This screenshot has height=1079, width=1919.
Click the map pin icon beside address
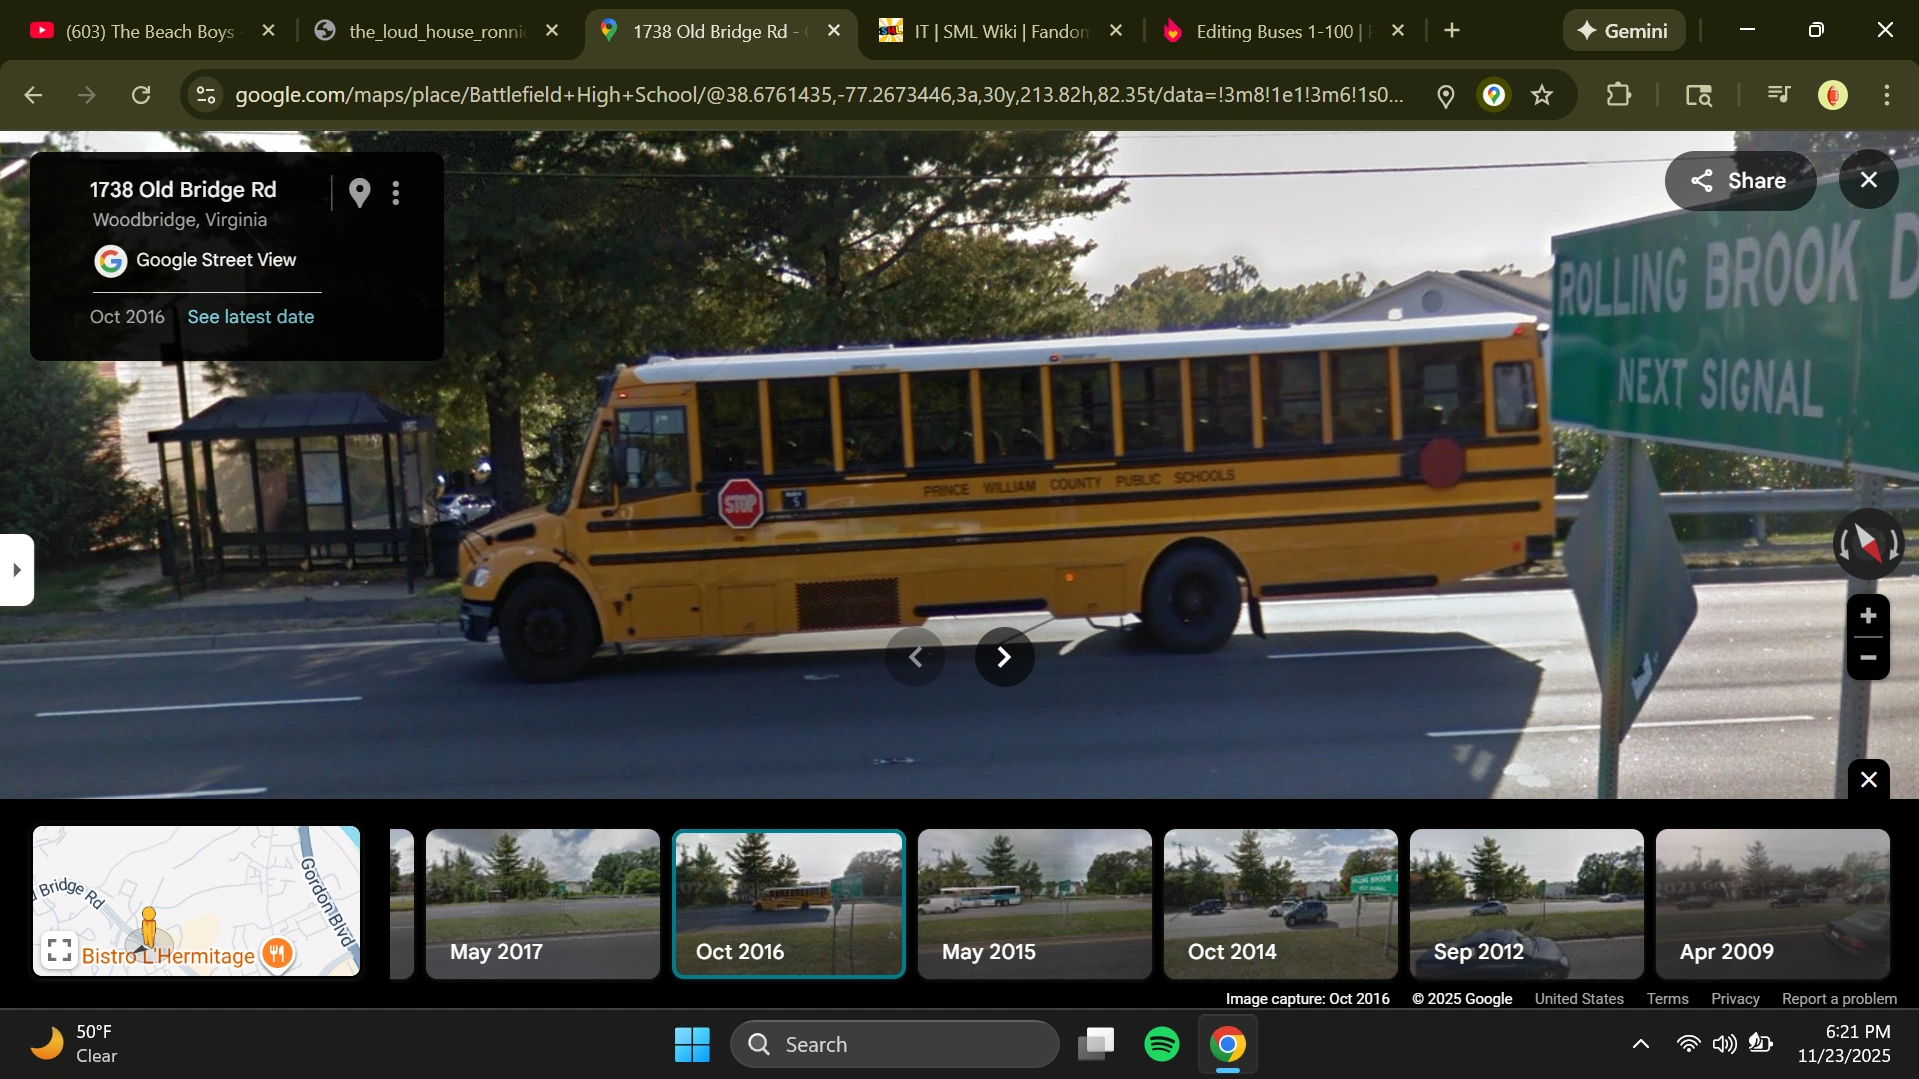click(x=360, y=192)
